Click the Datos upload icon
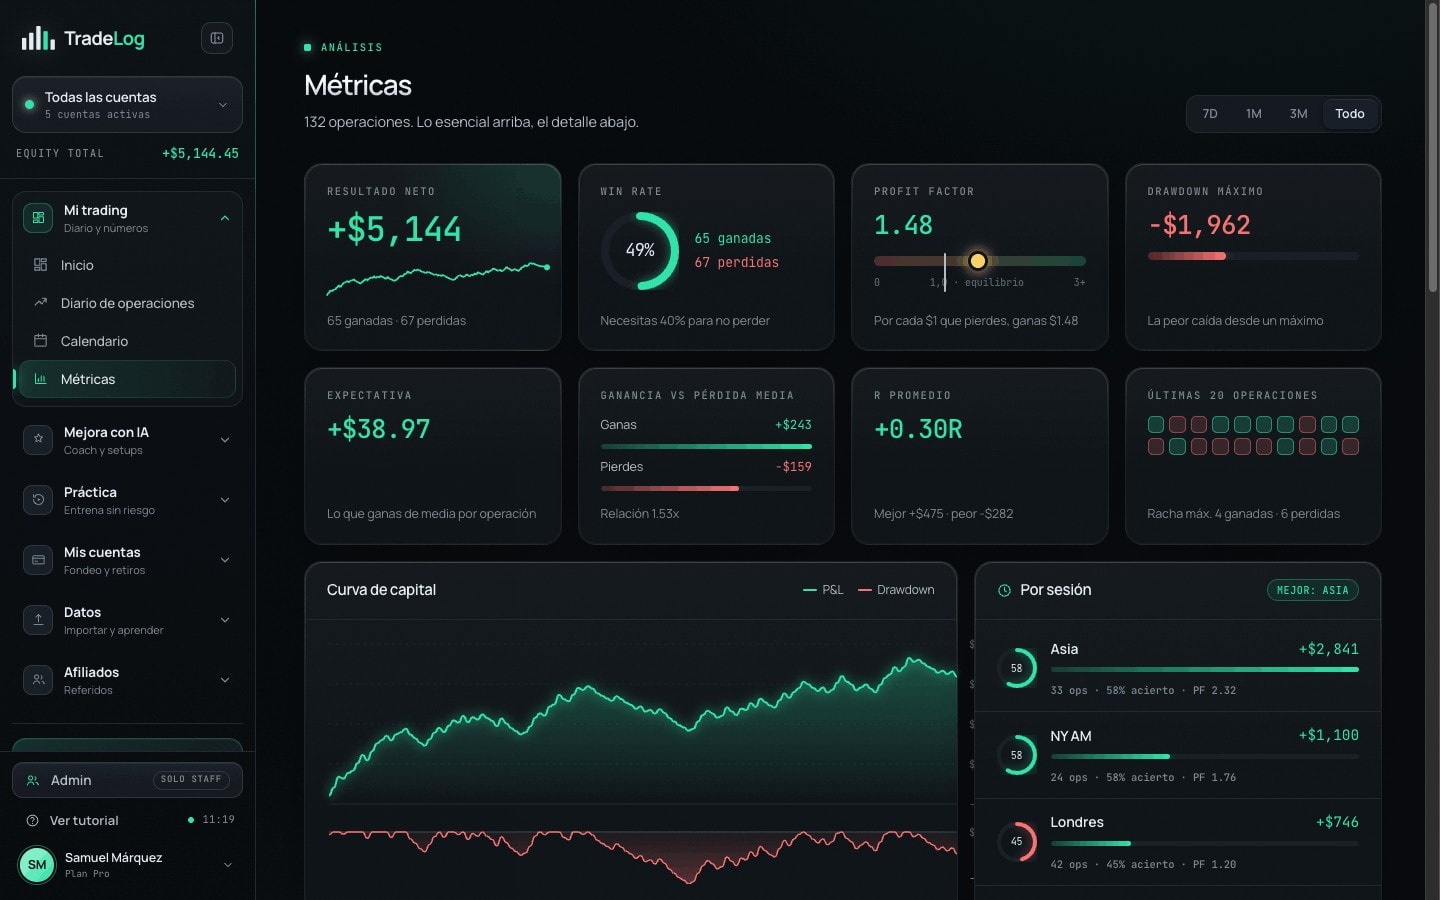 [x=38, y=620]
